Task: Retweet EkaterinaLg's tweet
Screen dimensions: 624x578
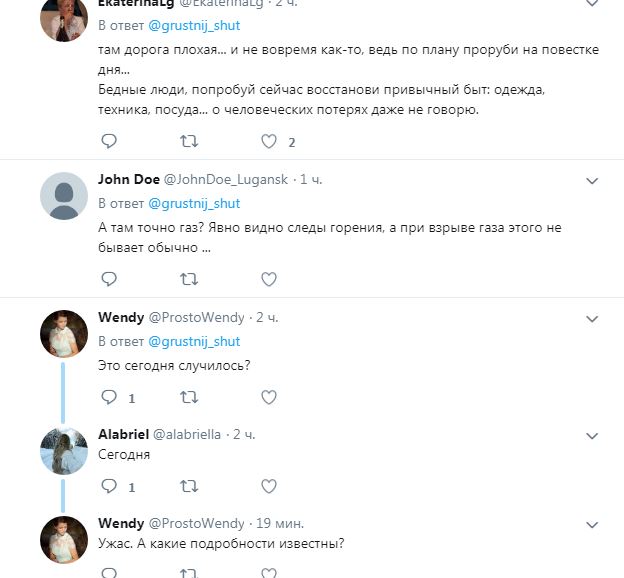Action: (x=188, y=142)
